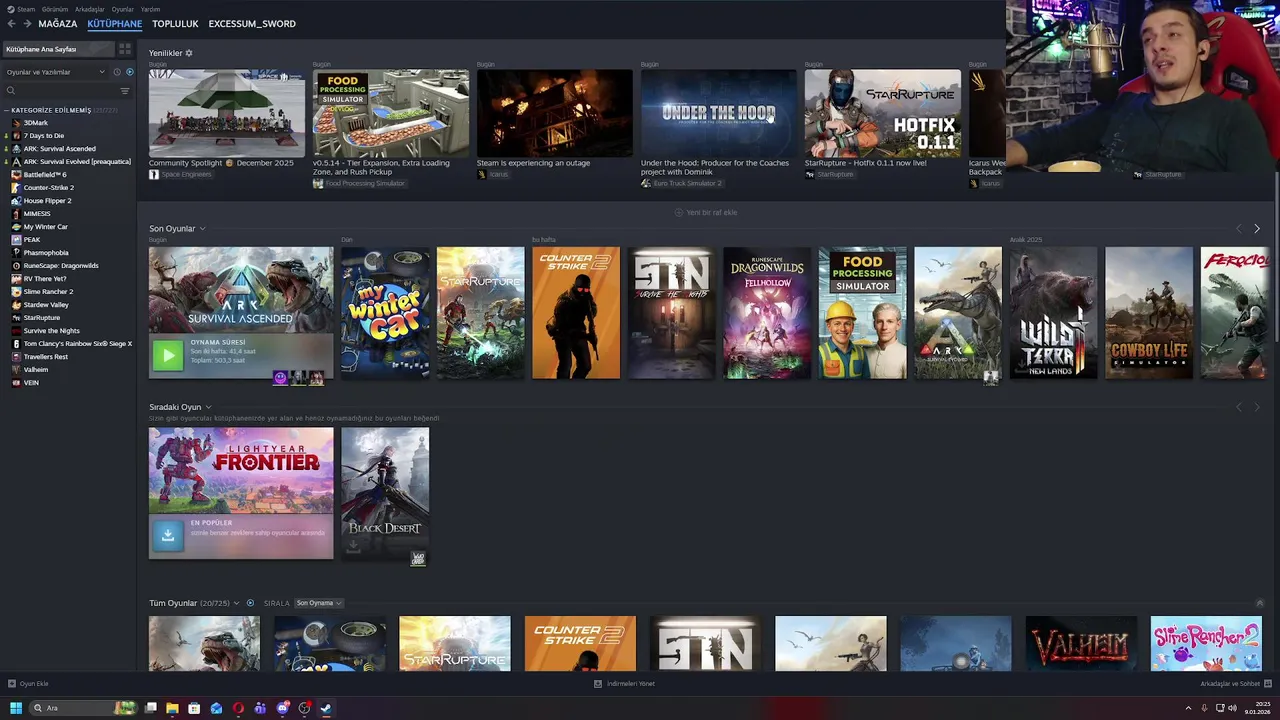The image size is (1280, 720).
Task: Switch to the TOPLULUK tab
Action: (175, 24)
